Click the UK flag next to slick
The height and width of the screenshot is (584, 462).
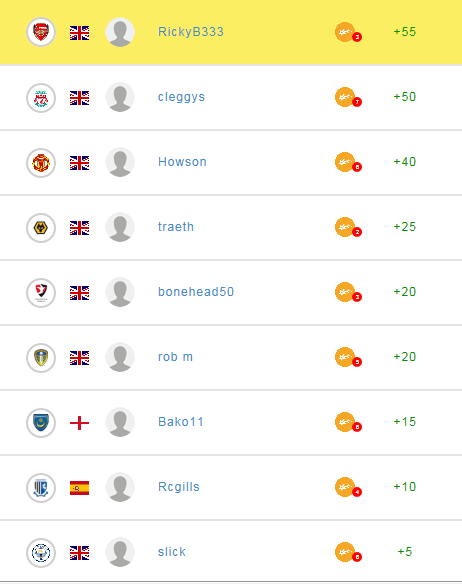pos(79,553)
